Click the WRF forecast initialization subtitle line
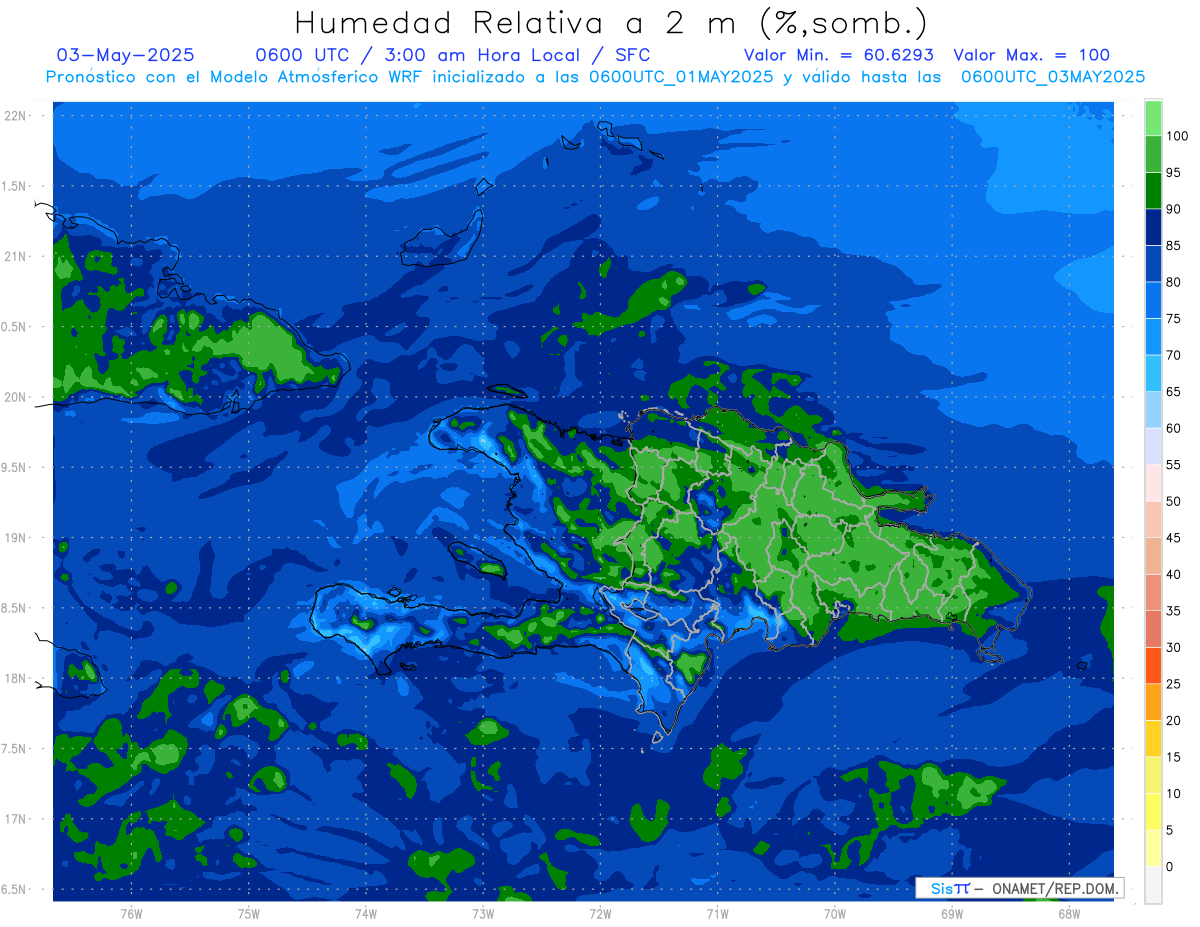 596,76
